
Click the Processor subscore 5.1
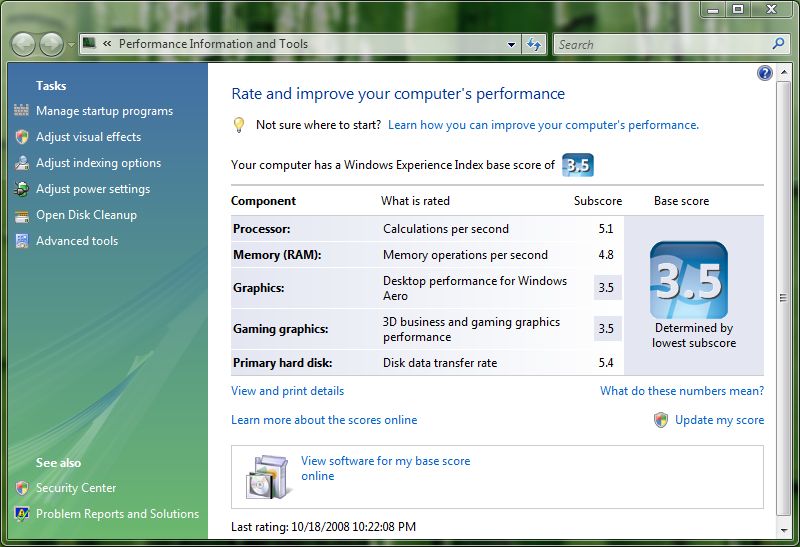pos(606,229)
